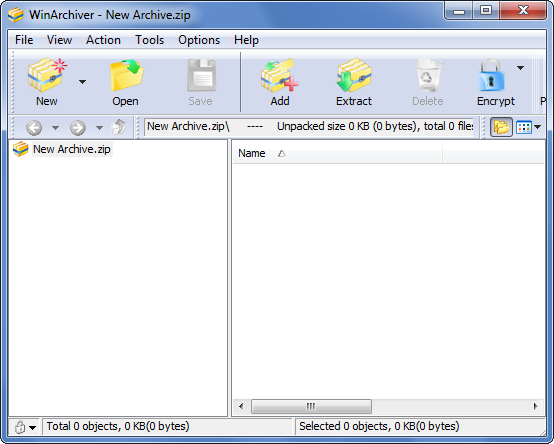Expand the view mode dropdown arrow

[x=538, y=127]
